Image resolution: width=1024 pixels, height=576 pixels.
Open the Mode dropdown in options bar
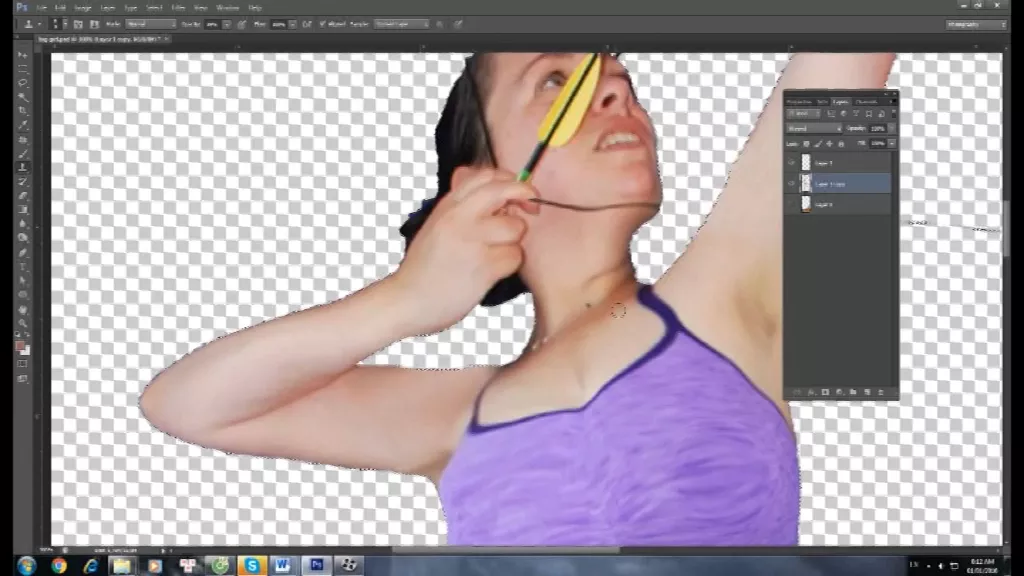point(151,24)
